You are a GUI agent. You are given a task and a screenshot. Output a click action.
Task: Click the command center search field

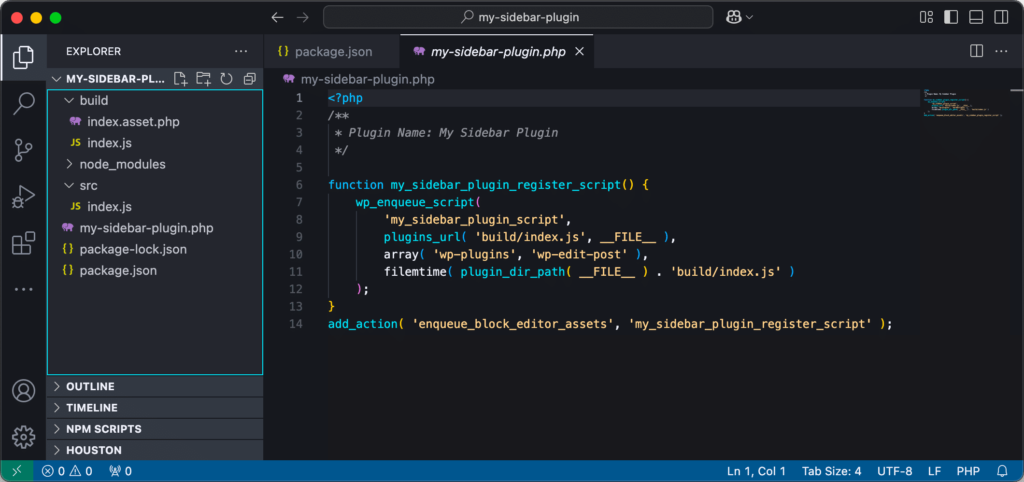coord(518,17)
